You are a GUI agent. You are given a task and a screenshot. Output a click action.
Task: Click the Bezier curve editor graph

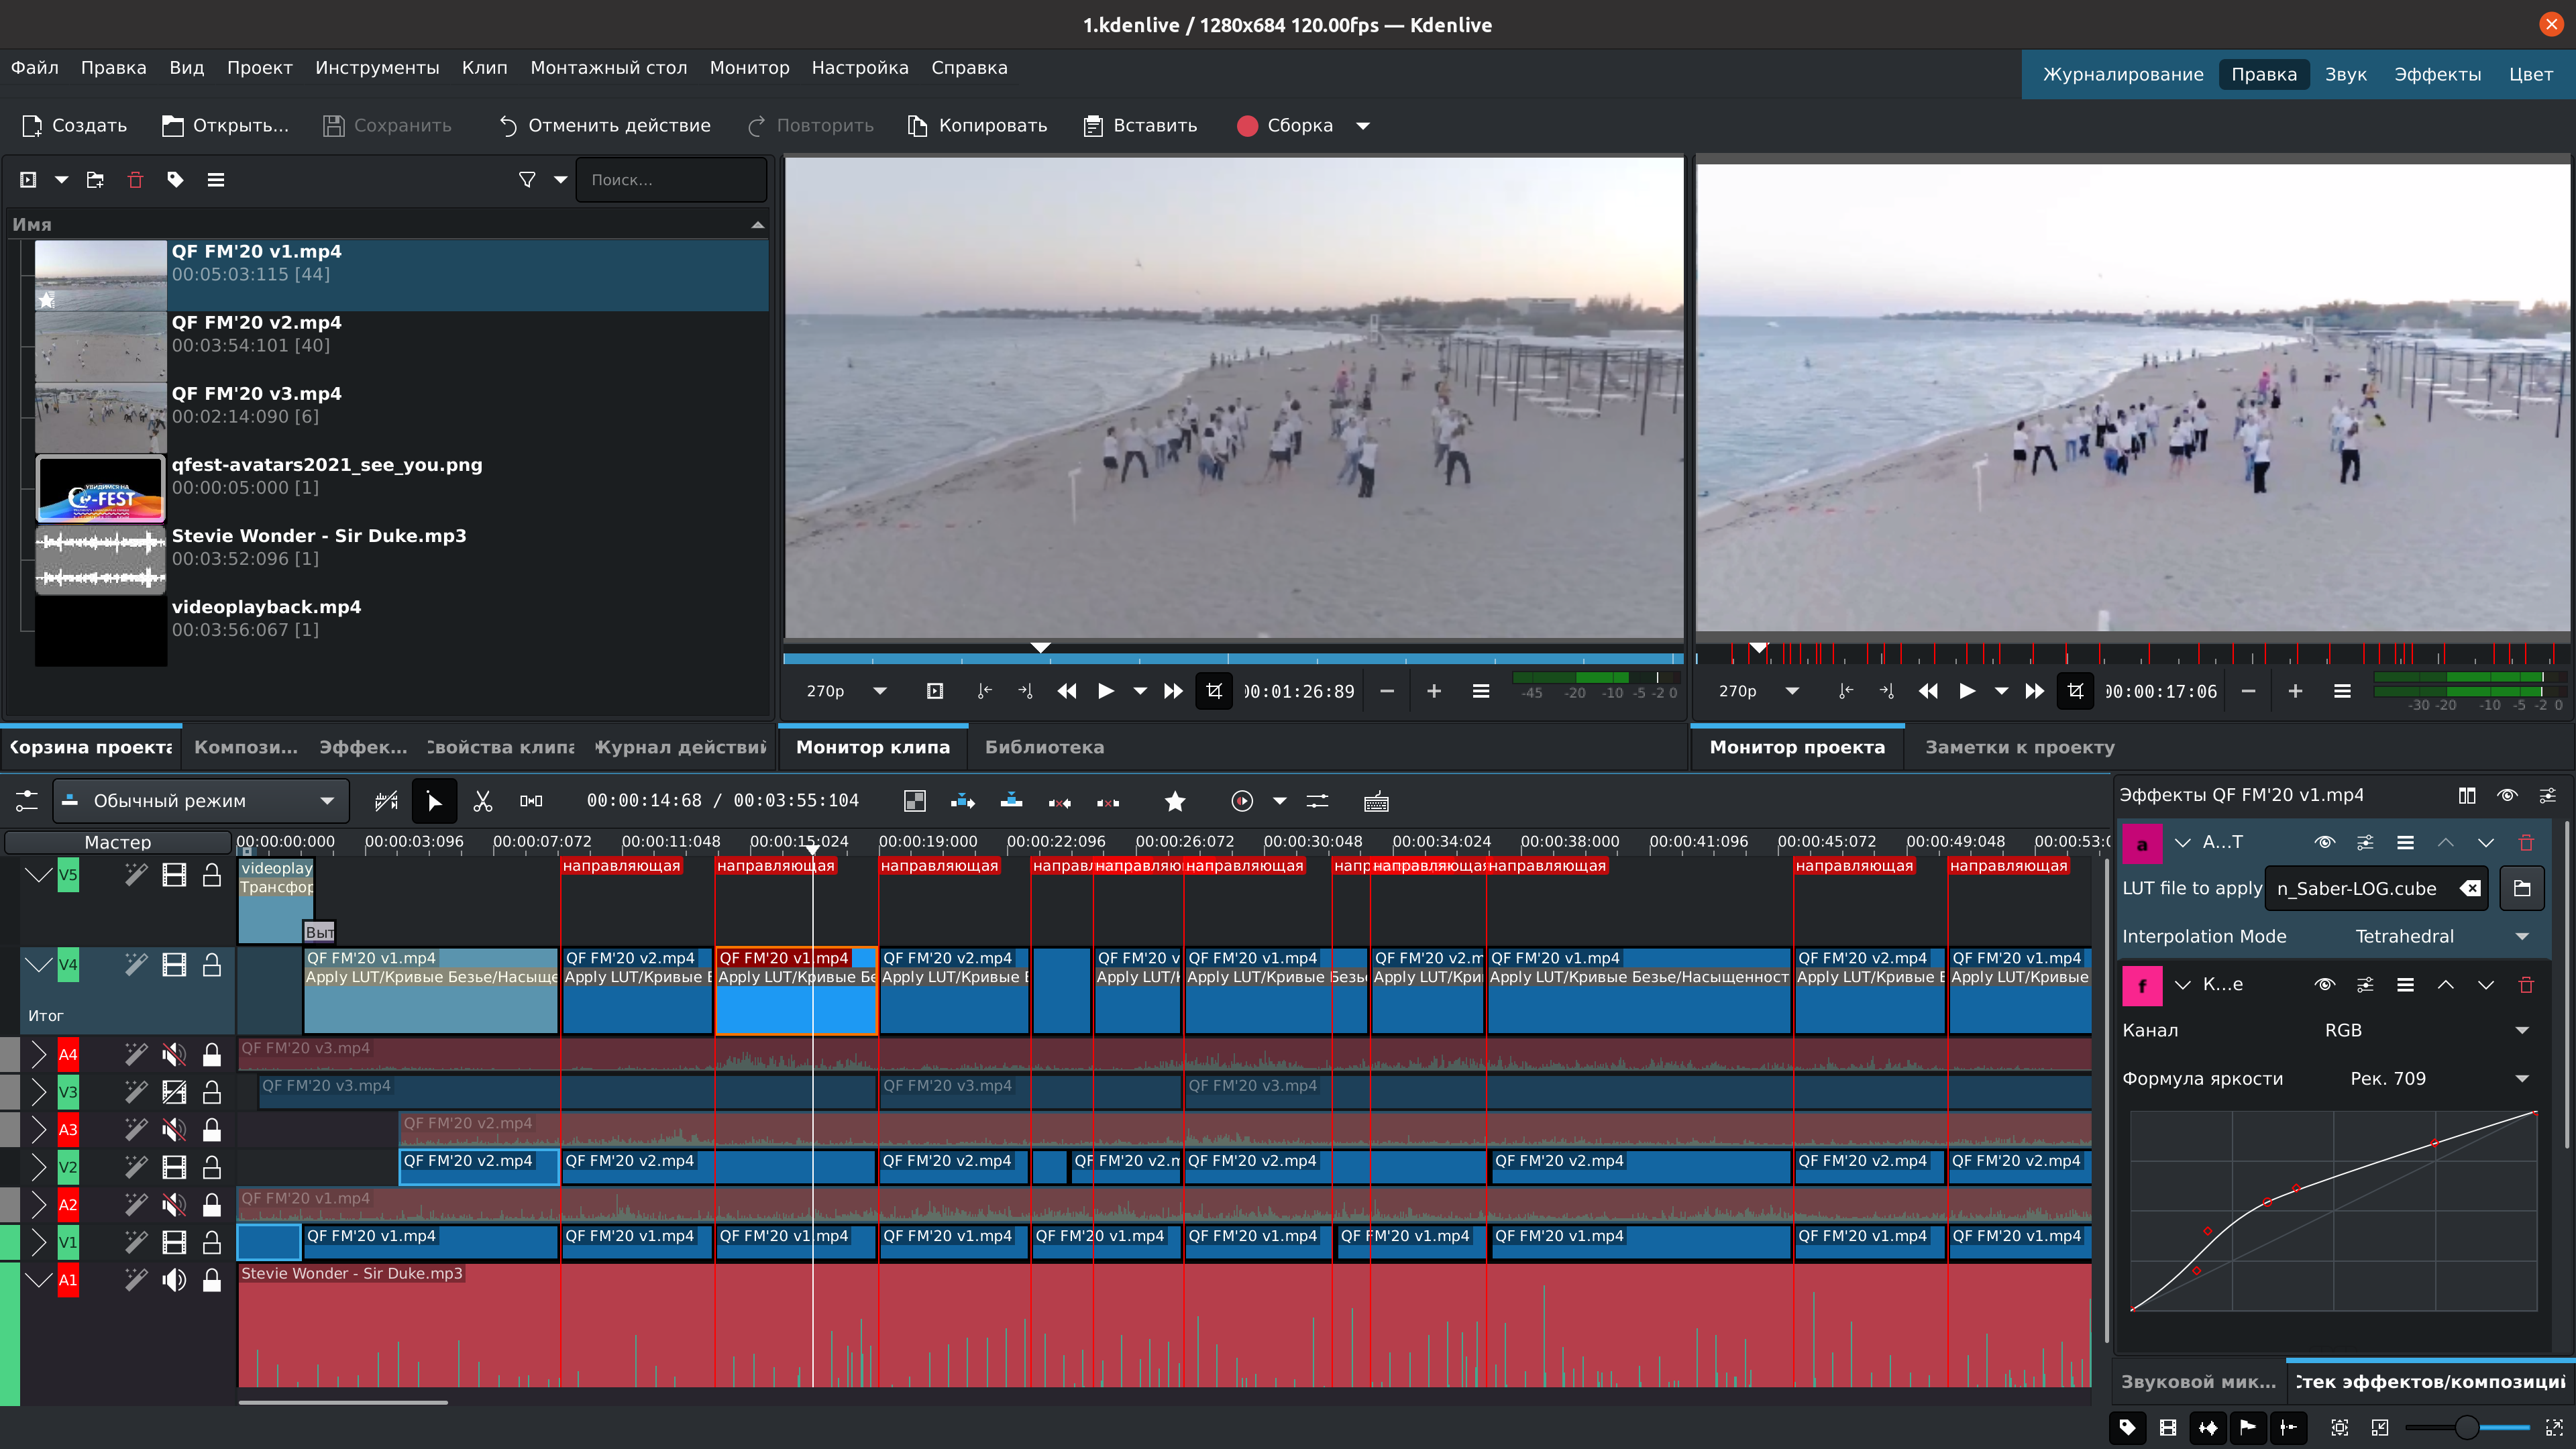coord(2333,1210)
